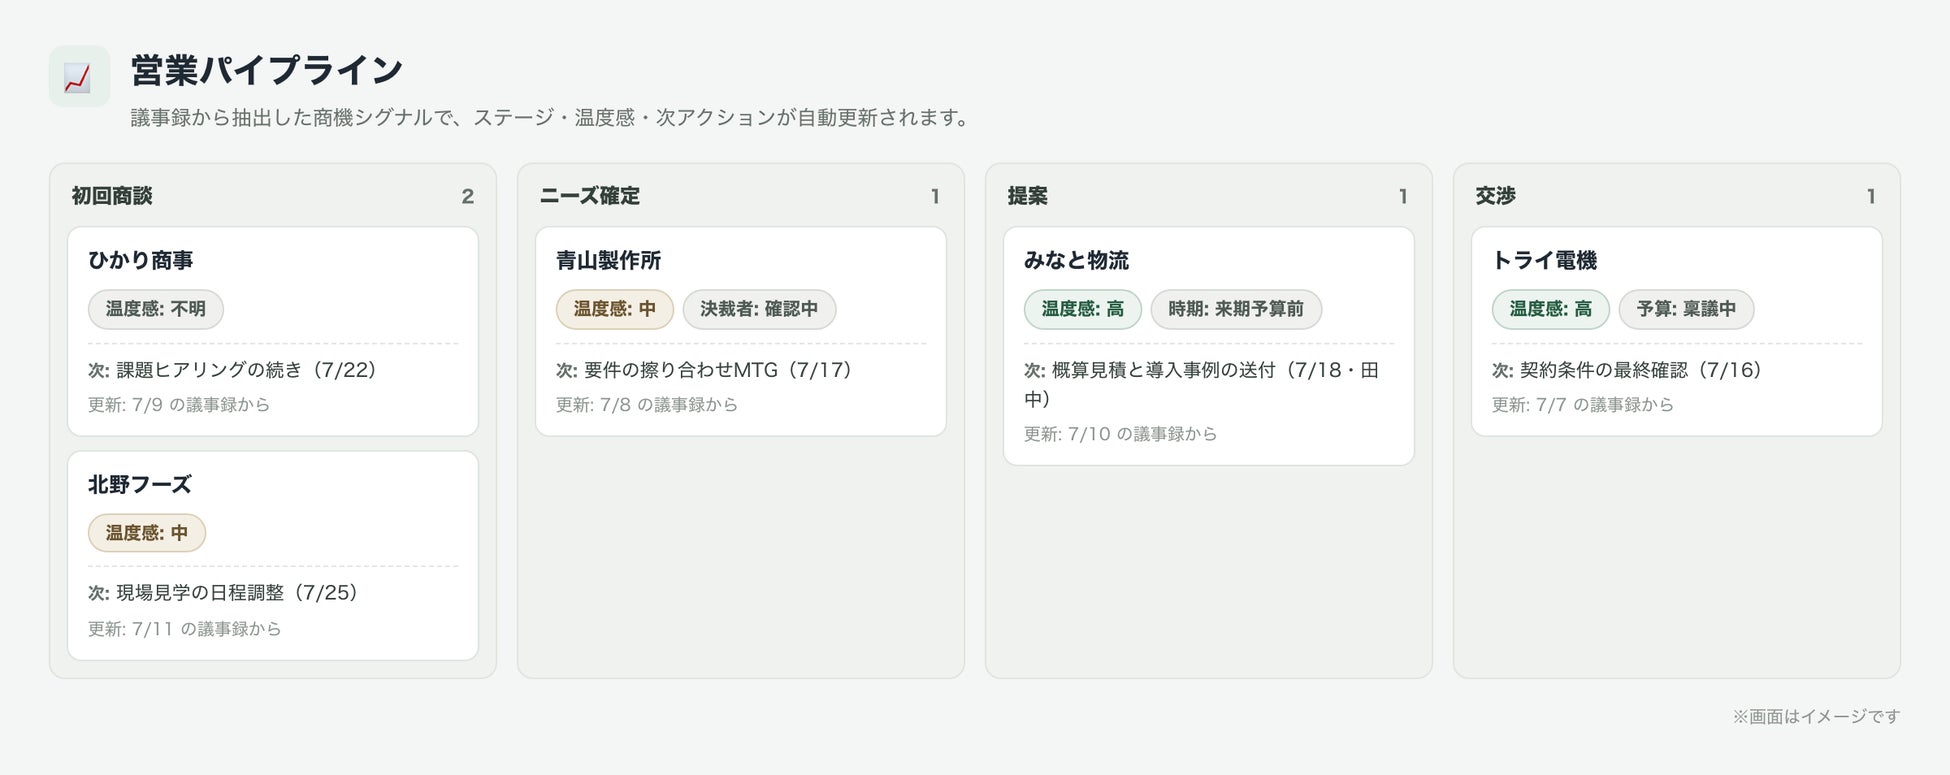Screen dimensions: 1950x775
Task: Select the 交渉 column header
Action: pyautogui.click(x=1495, y=196)
